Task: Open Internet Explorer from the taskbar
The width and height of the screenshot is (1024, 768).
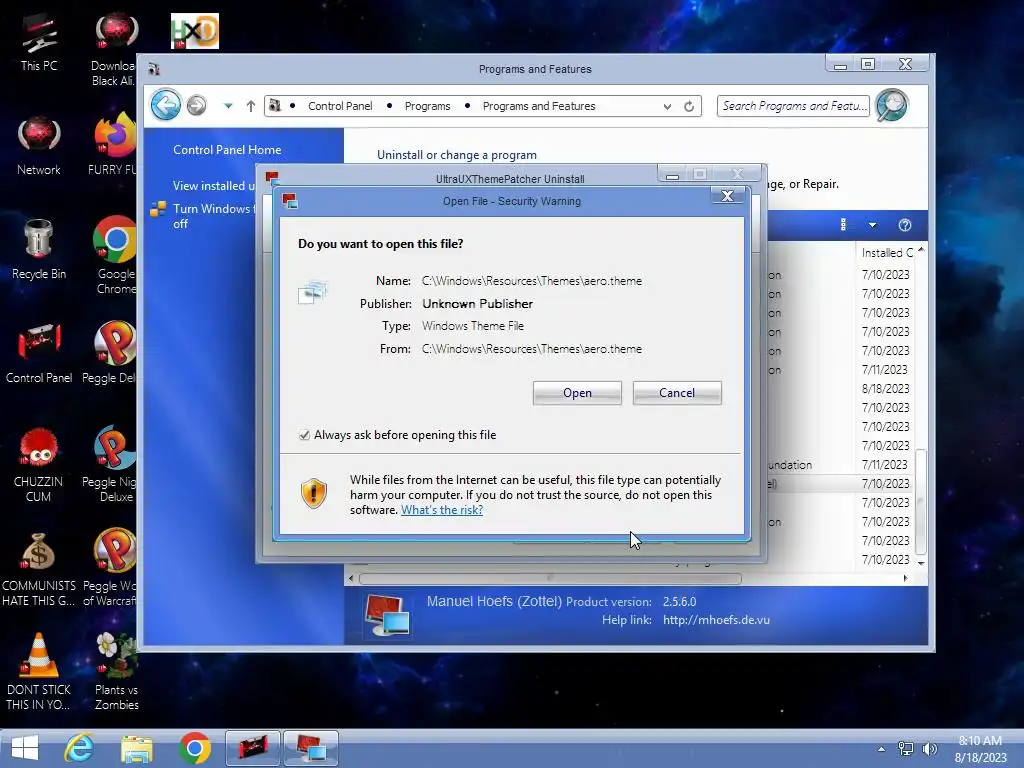Action: coord(79,748)
